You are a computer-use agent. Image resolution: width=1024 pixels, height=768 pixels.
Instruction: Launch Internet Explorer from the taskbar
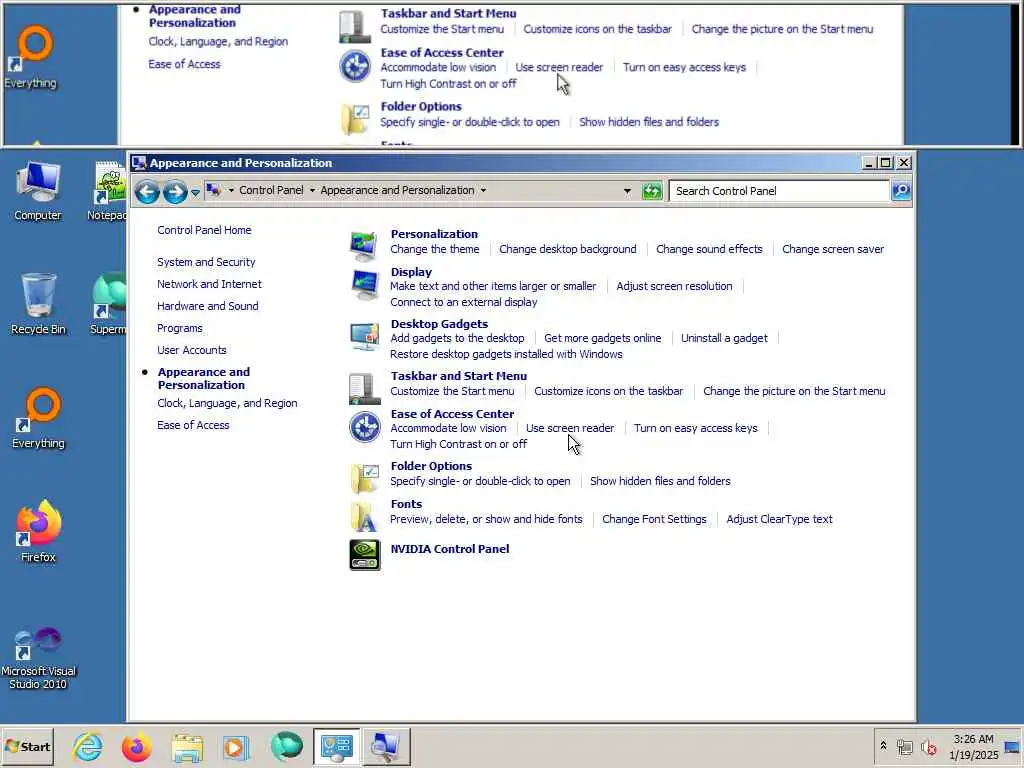tap(88, 746)
